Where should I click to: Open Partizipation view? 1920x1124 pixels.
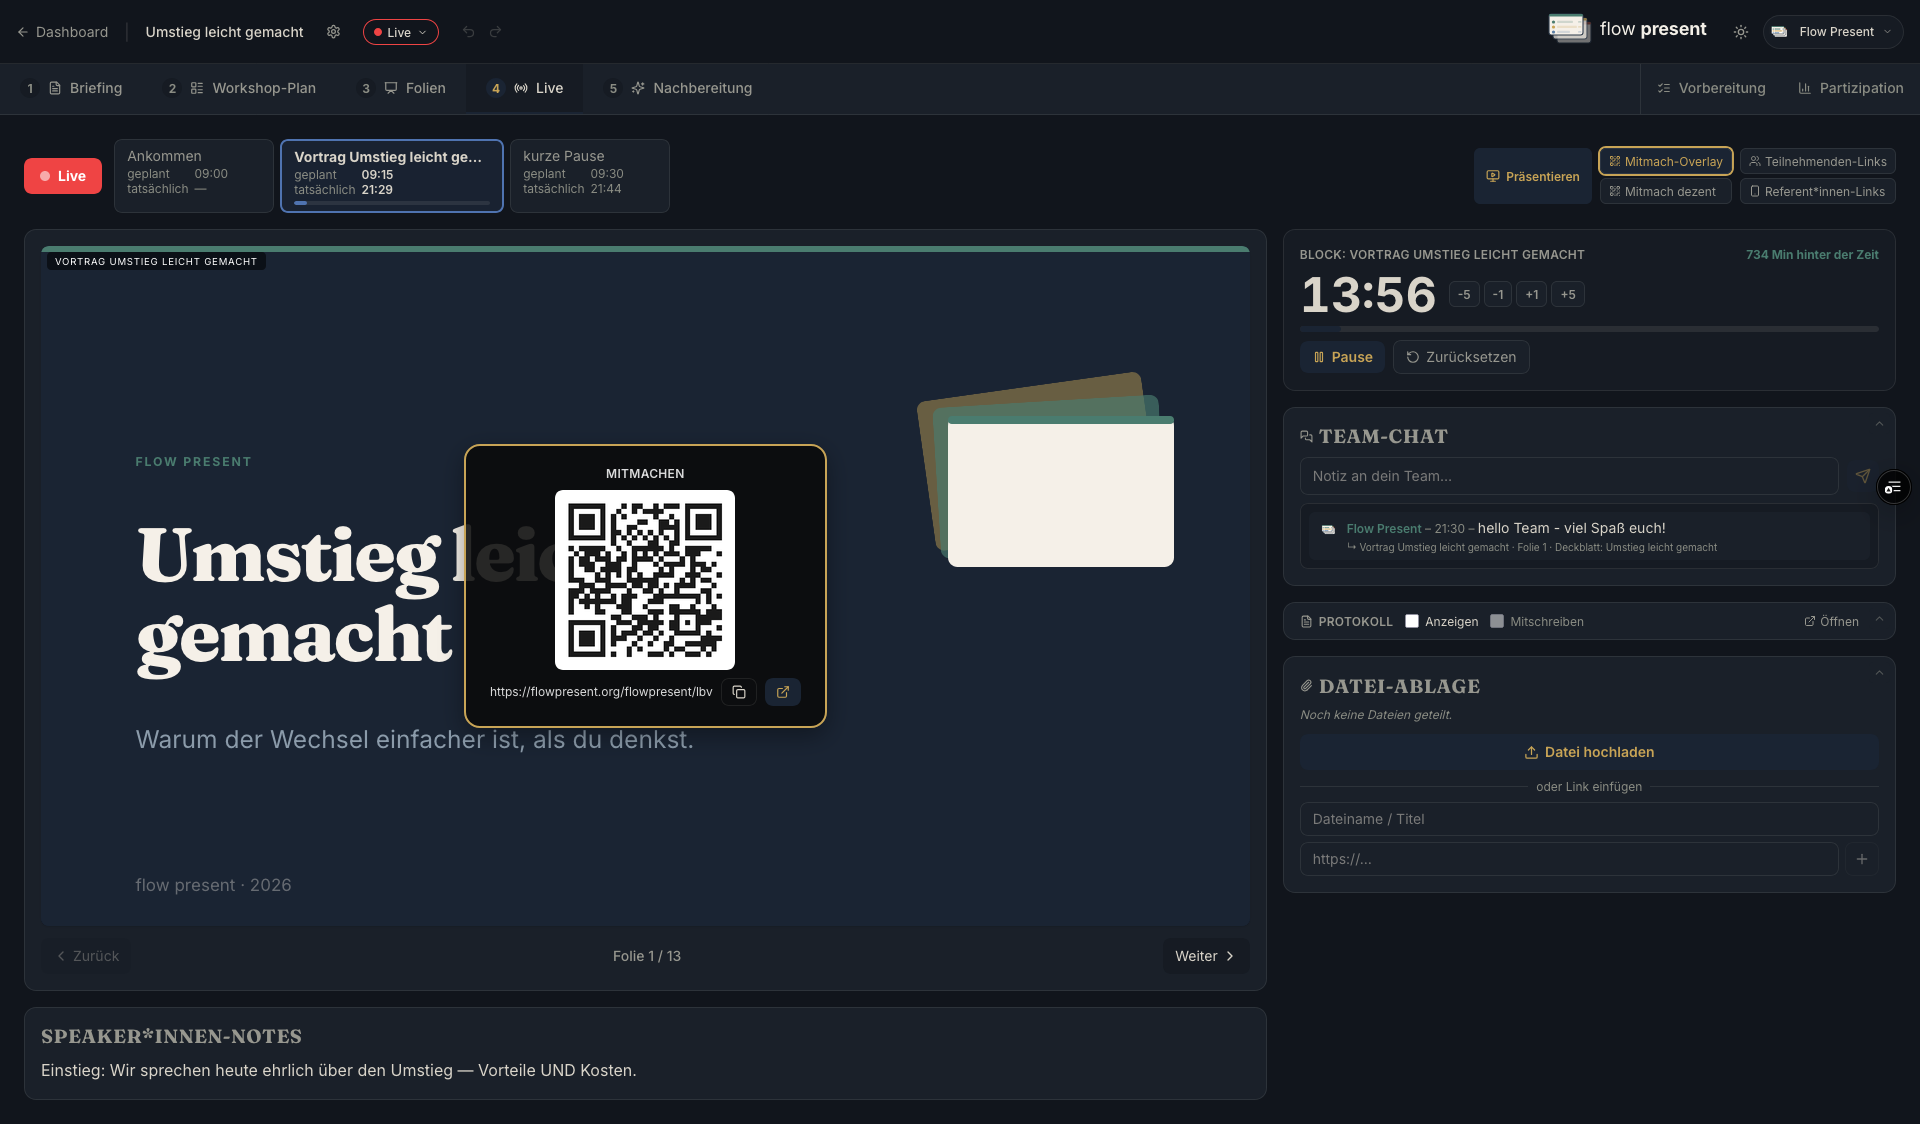[x=1850, y=88]
